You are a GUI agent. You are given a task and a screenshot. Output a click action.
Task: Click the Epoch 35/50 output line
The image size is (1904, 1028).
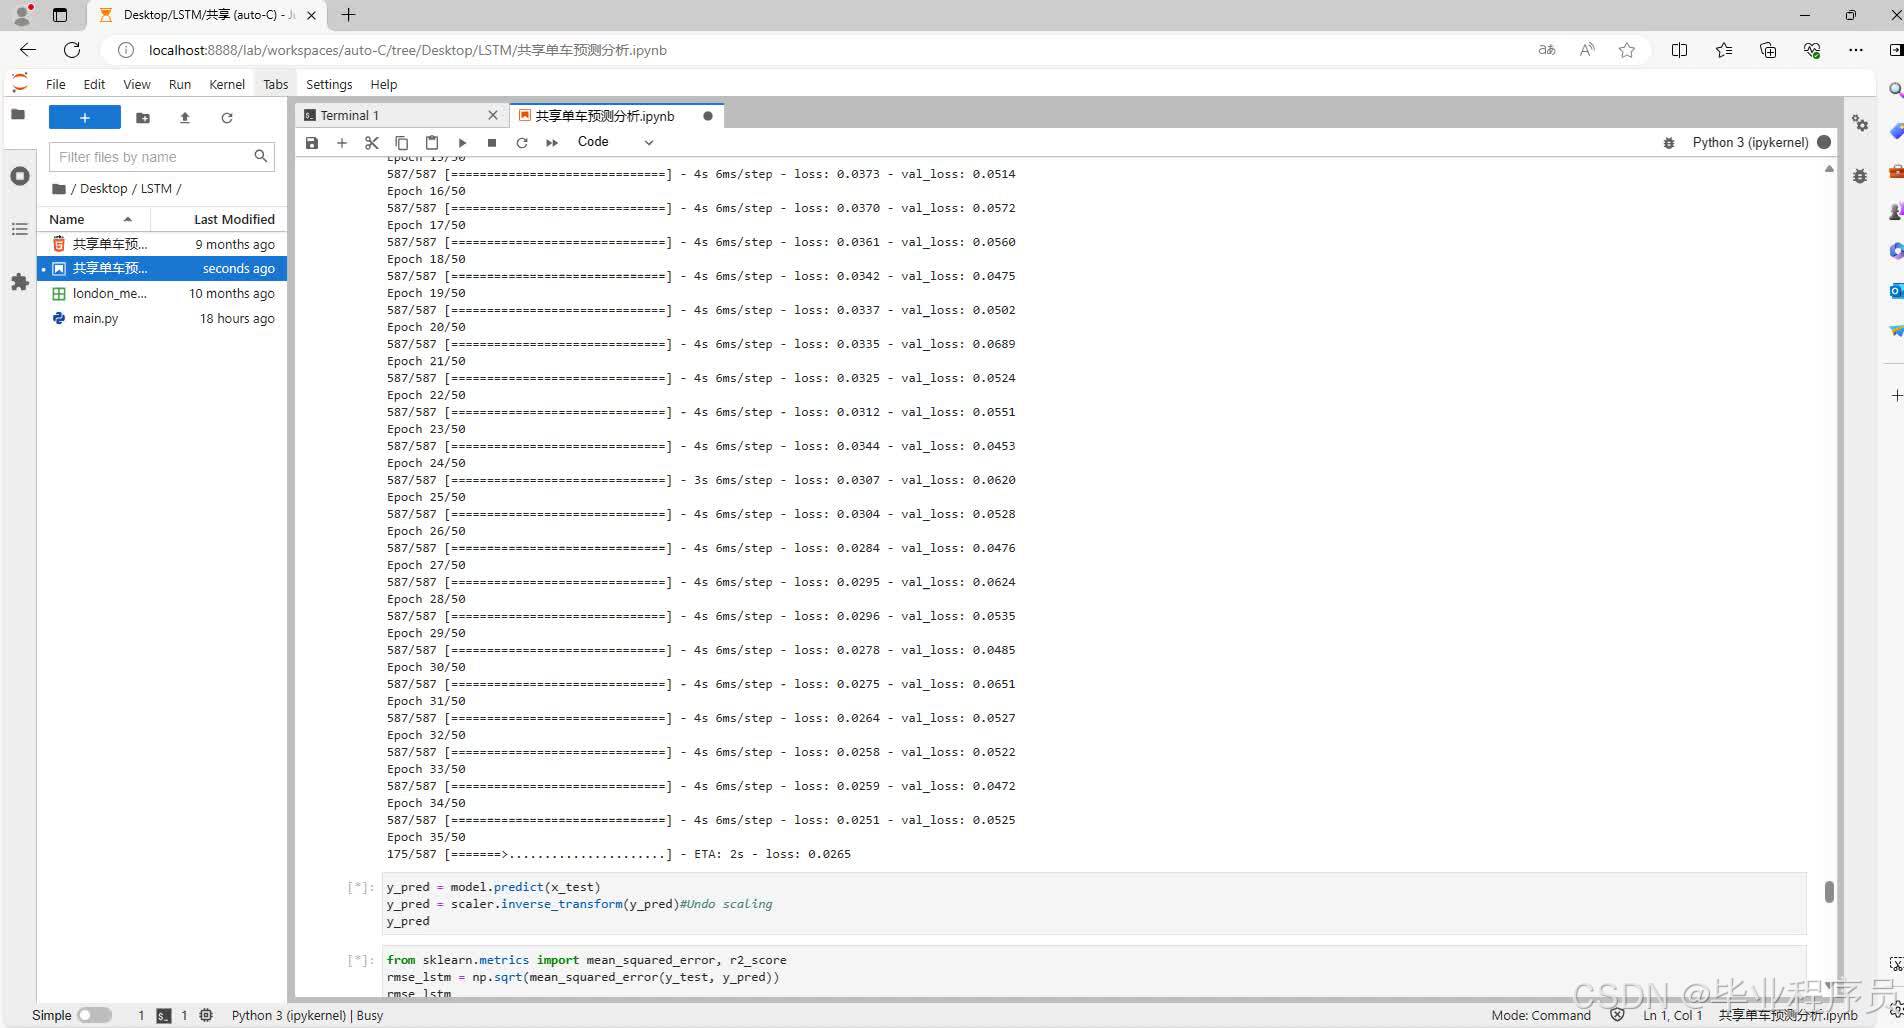[426, 837]
